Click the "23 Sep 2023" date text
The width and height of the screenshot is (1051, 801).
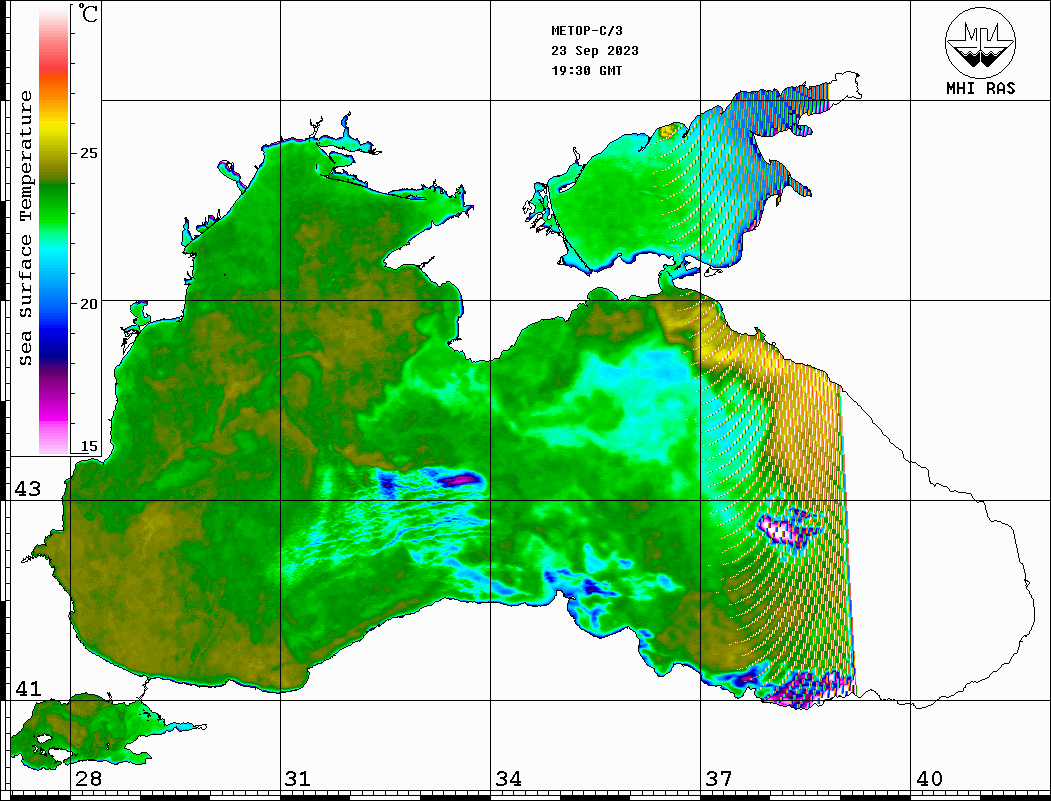[x=595, y=51]
